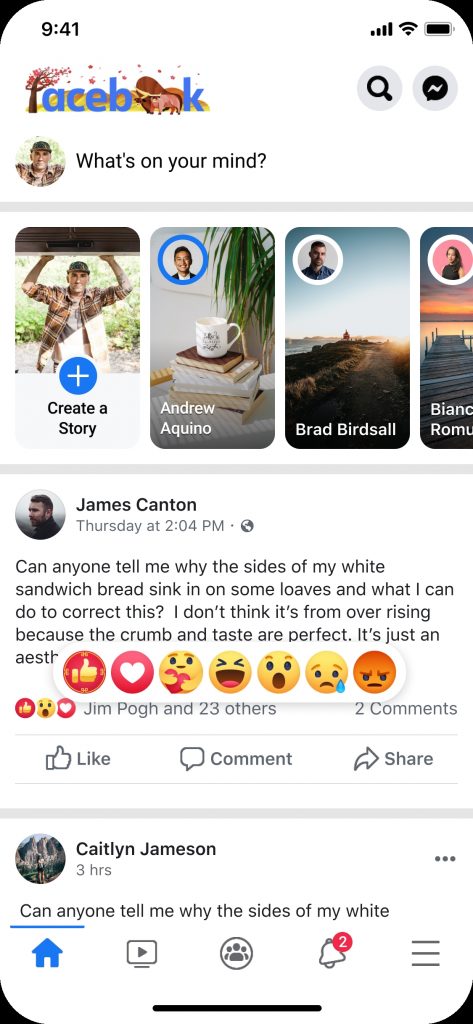Open options on Caitlyn Jameson's post

pyautogui.click(x=445, y=858)
